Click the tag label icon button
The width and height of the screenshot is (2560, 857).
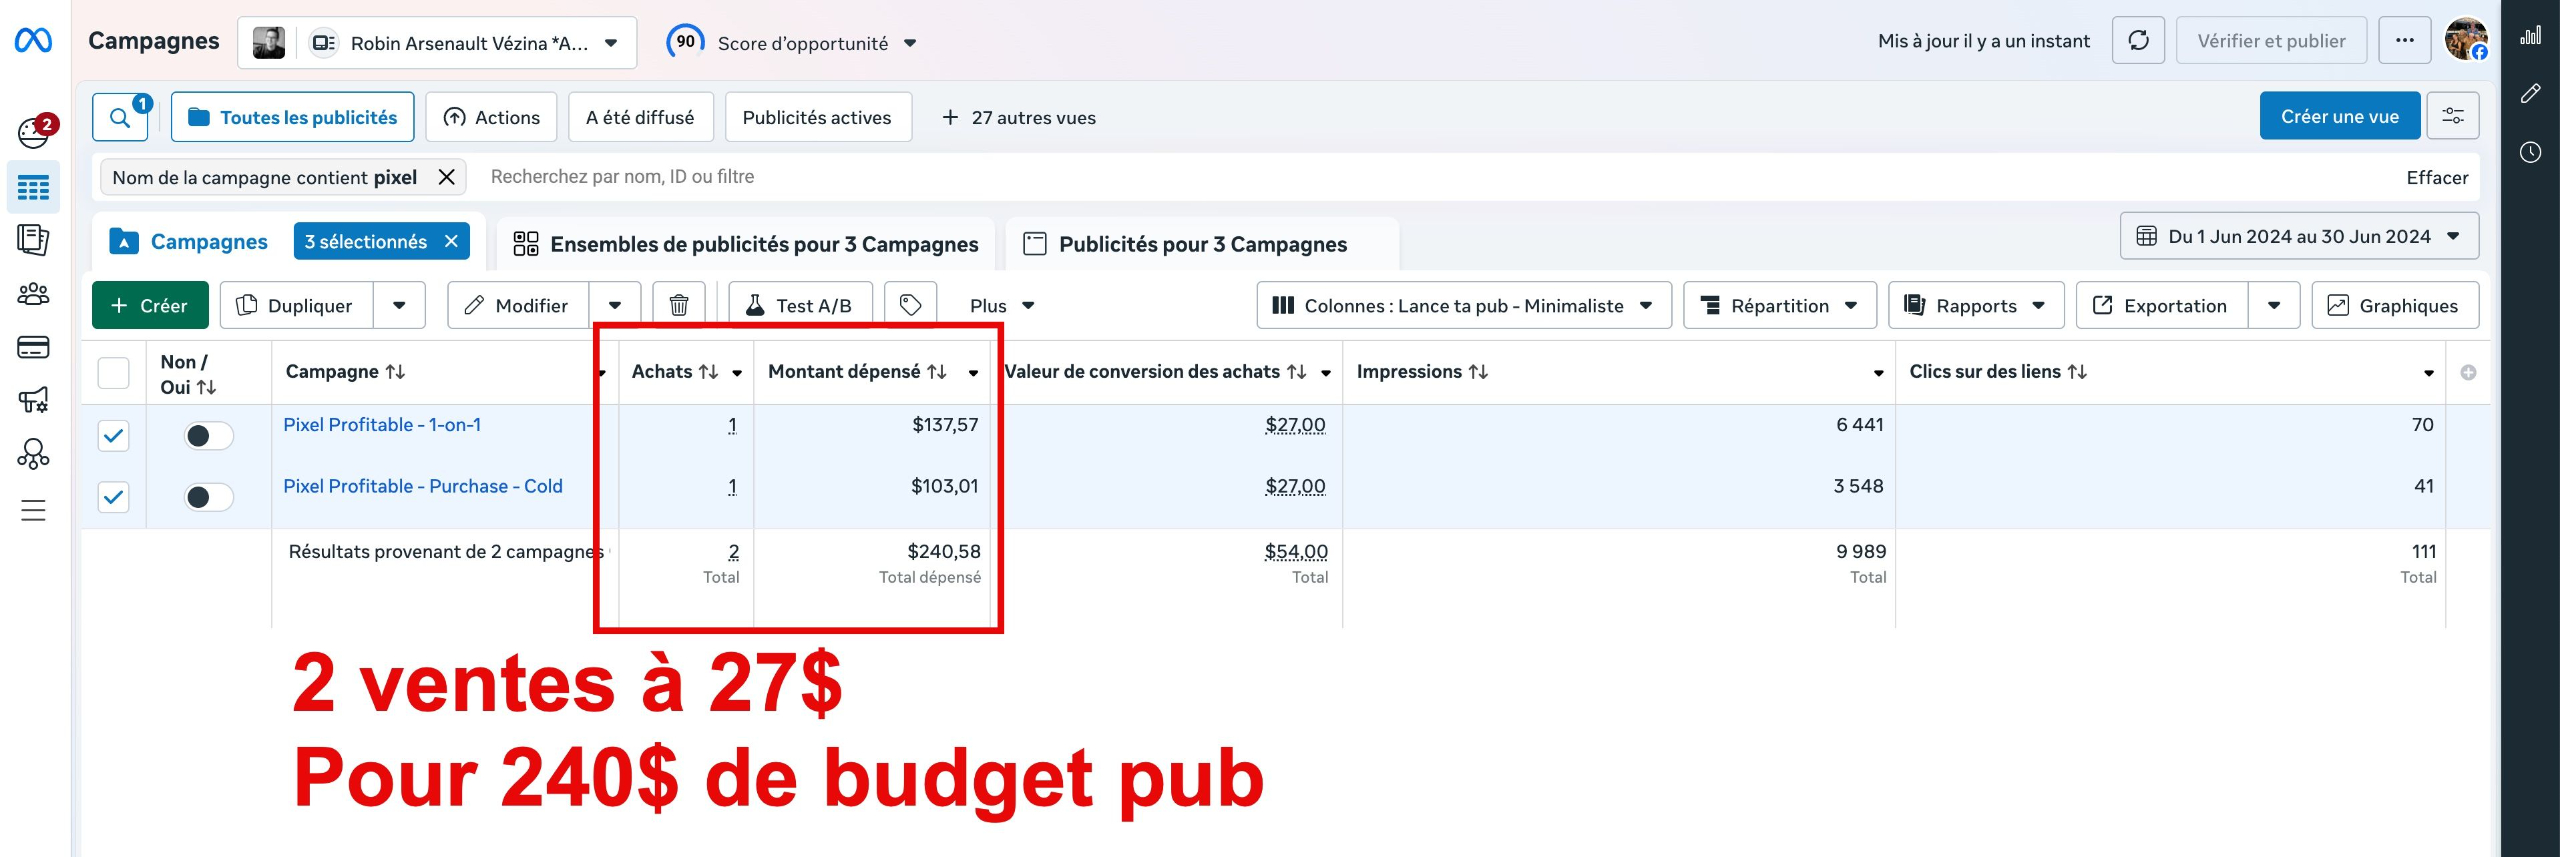910,305
